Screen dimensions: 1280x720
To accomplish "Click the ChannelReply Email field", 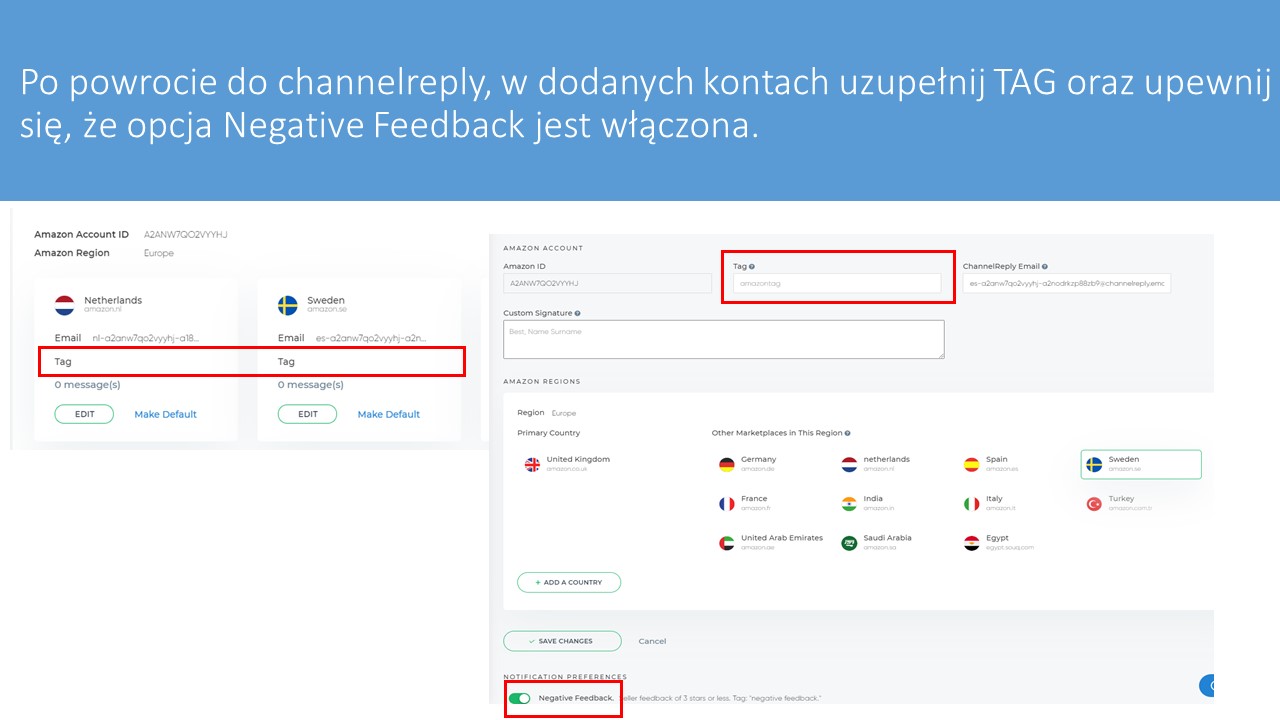I will (x=1067, y=284).
